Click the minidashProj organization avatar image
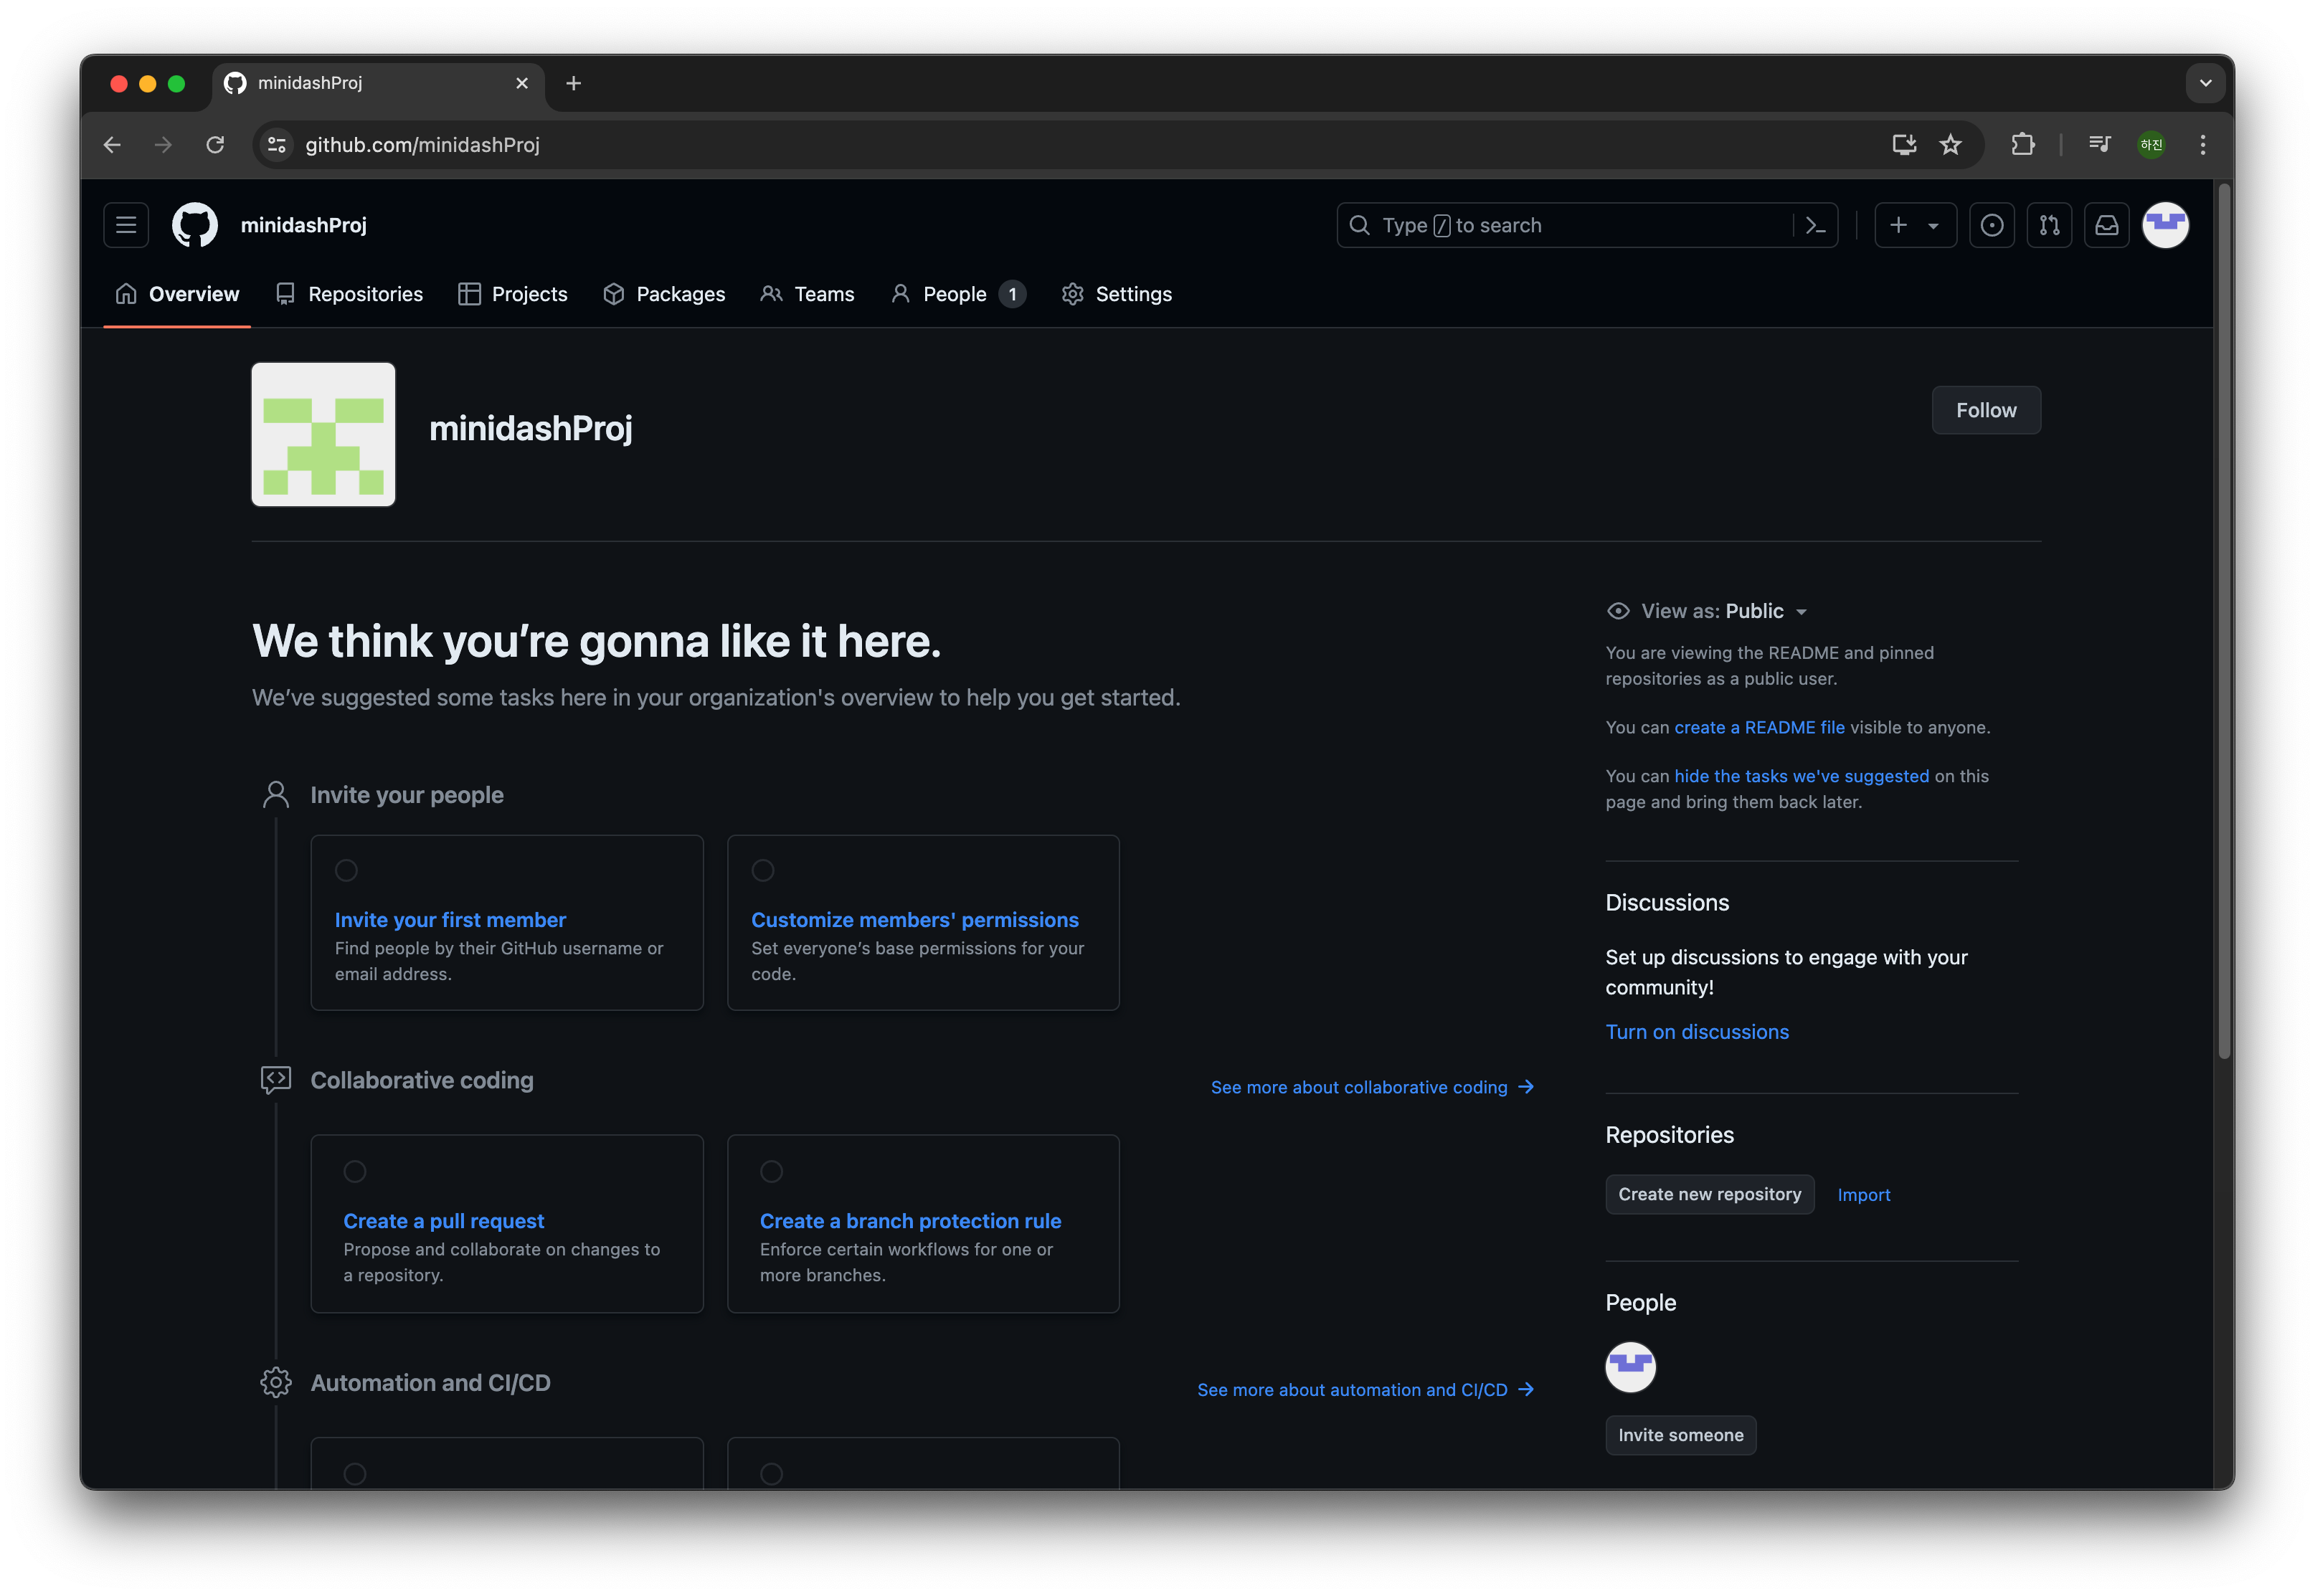Viewport: 2315px width, 1596px height. 323,434
